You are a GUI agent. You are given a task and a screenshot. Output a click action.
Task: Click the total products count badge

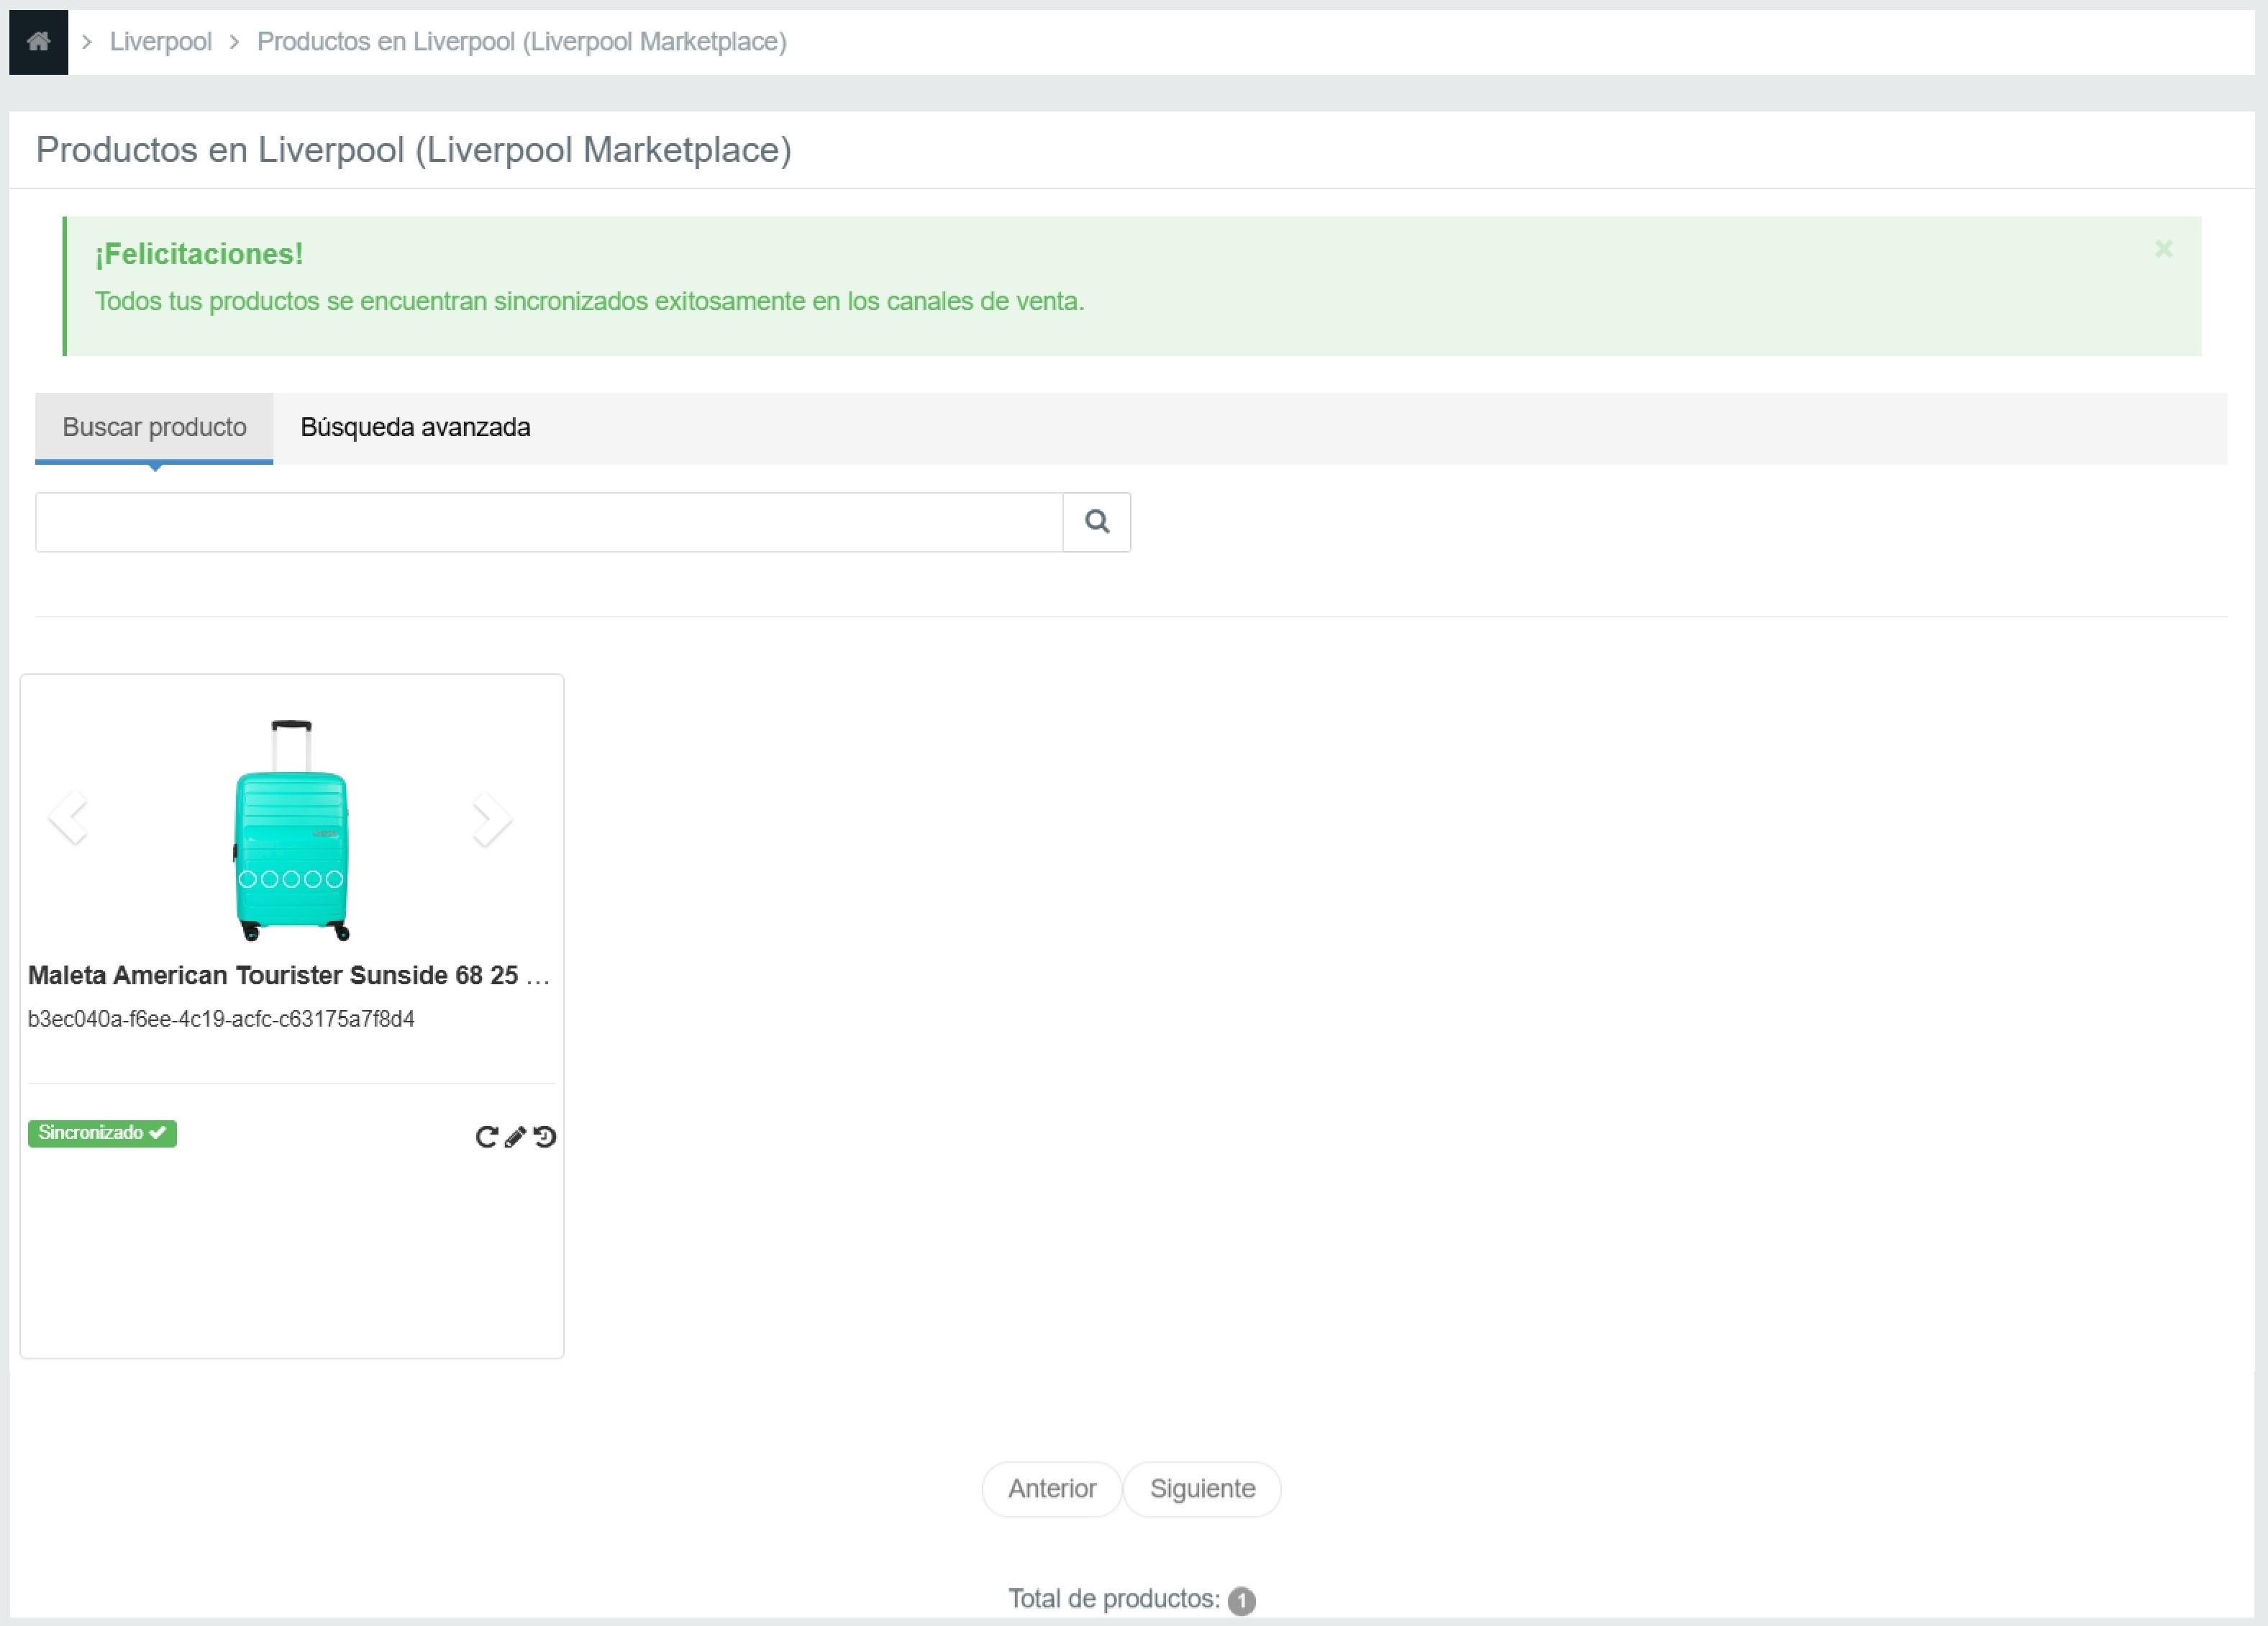tap(1241, 1600)
